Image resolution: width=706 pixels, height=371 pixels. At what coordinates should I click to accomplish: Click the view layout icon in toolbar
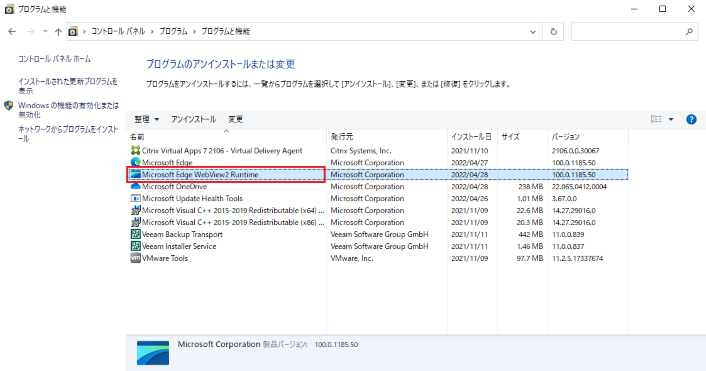click(x=656, y=119)
